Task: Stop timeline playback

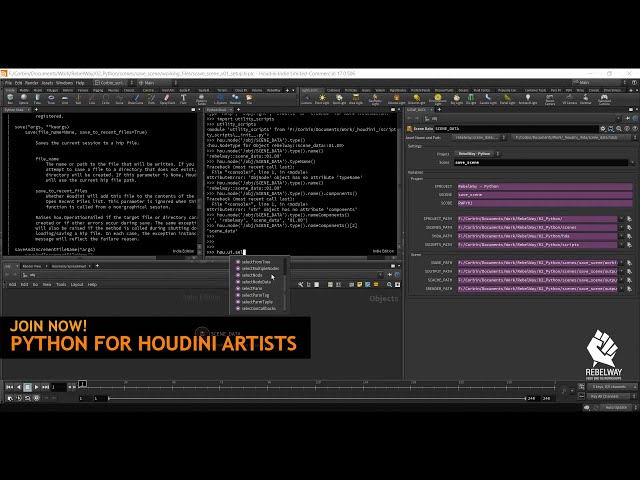Action: click(27, 387)
